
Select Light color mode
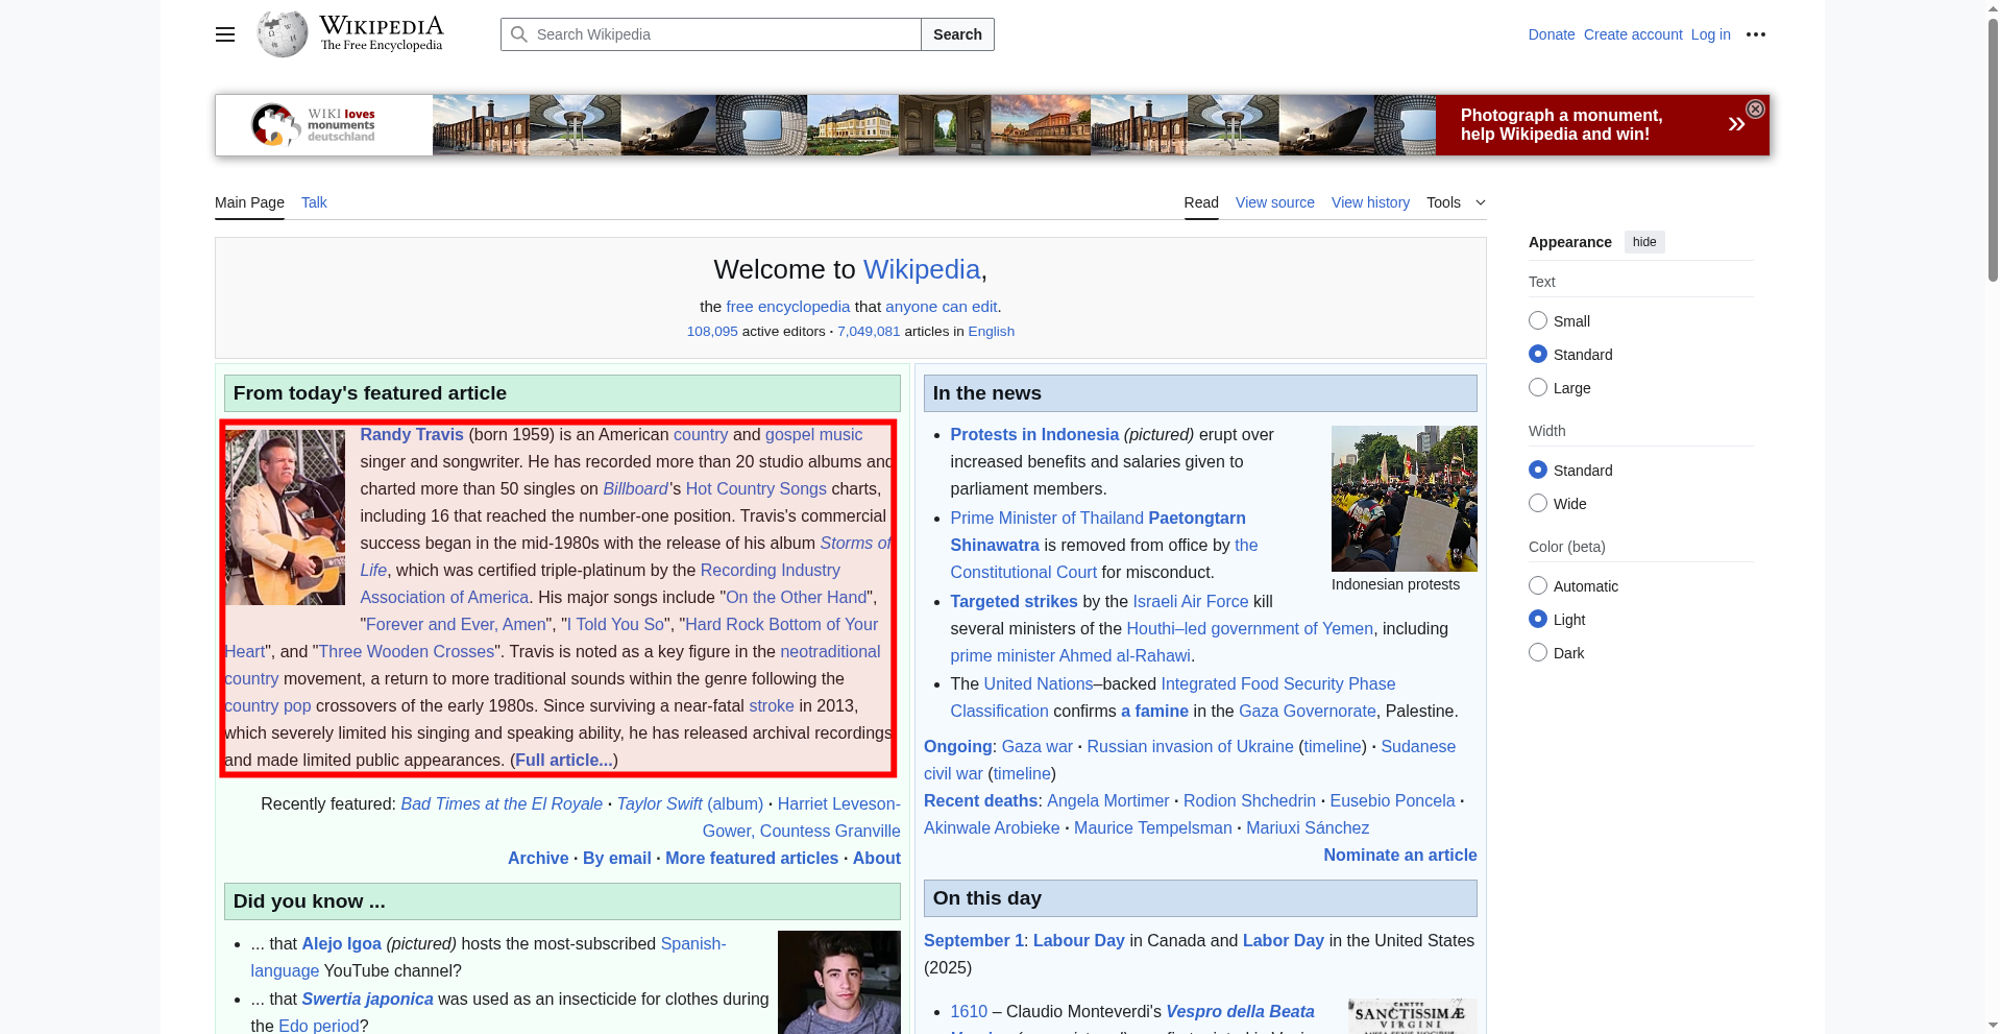click(1538, 619)
